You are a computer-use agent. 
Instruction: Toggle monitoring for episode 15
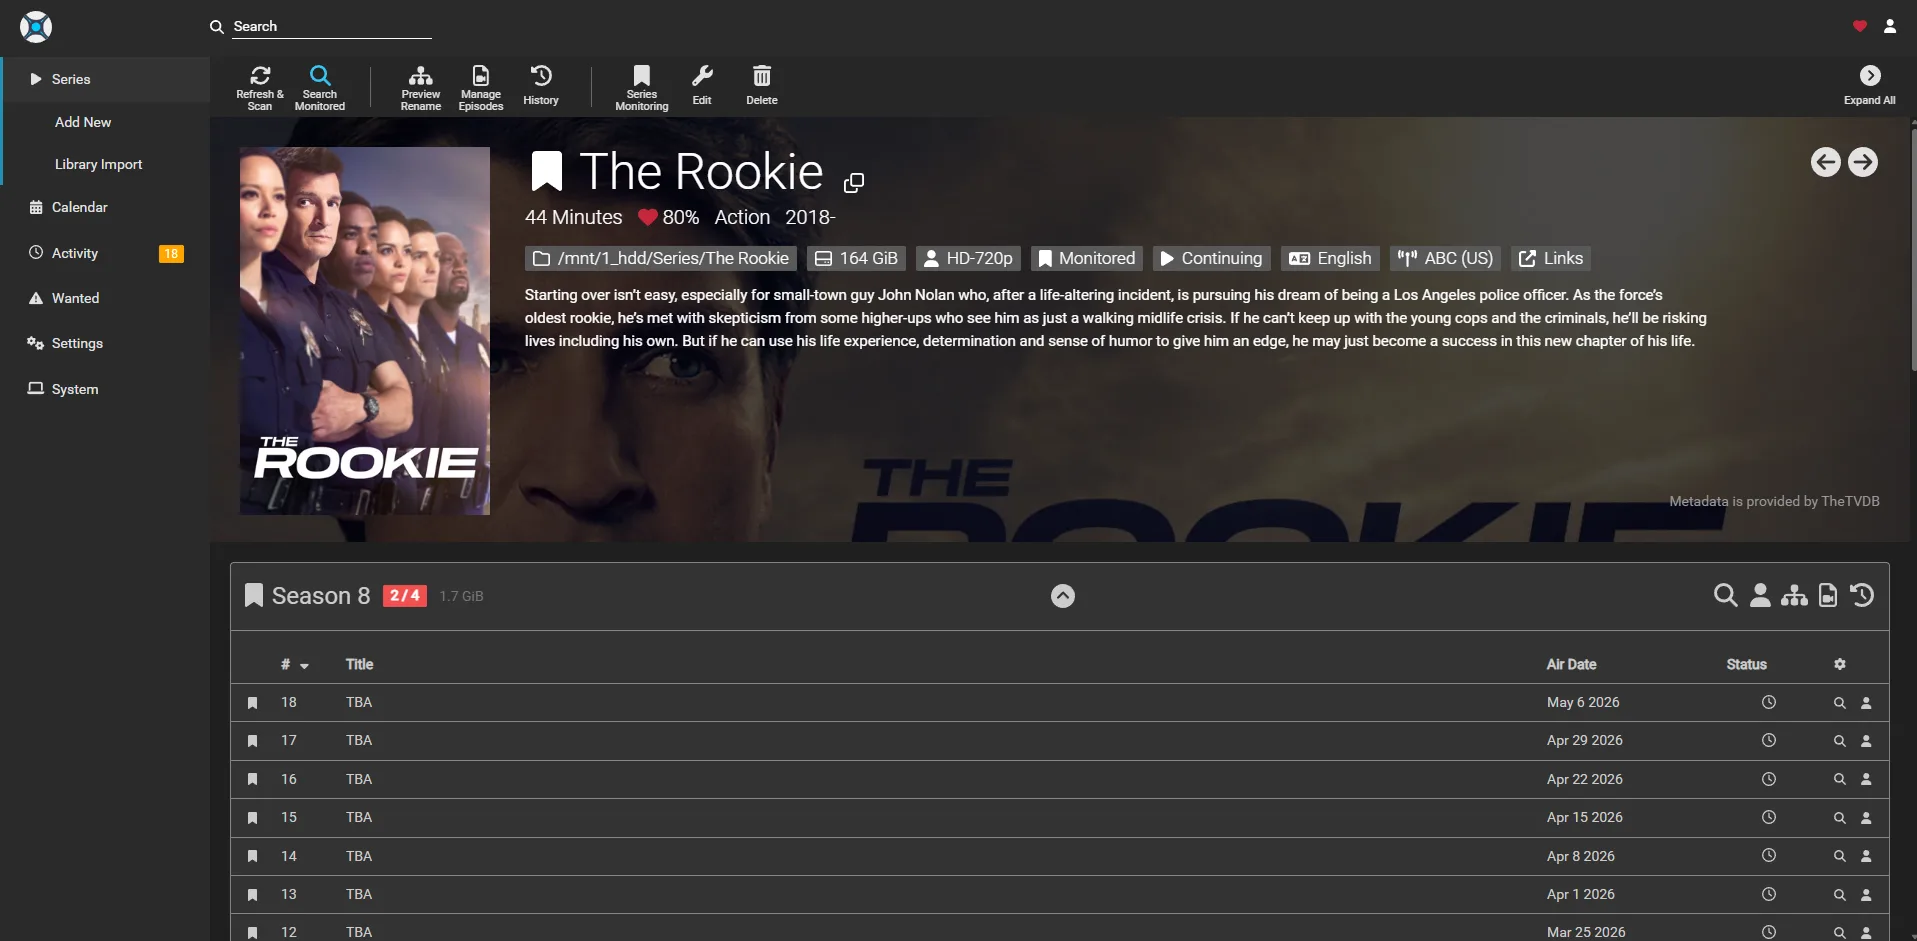coord(253,818)
